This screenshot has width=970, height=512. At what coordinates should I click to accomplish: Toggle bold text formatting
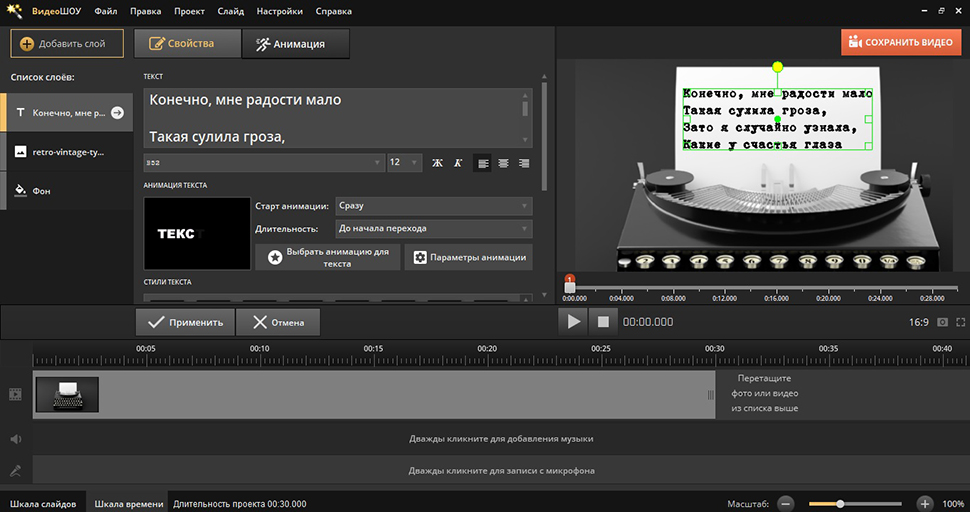pos(437,163)
